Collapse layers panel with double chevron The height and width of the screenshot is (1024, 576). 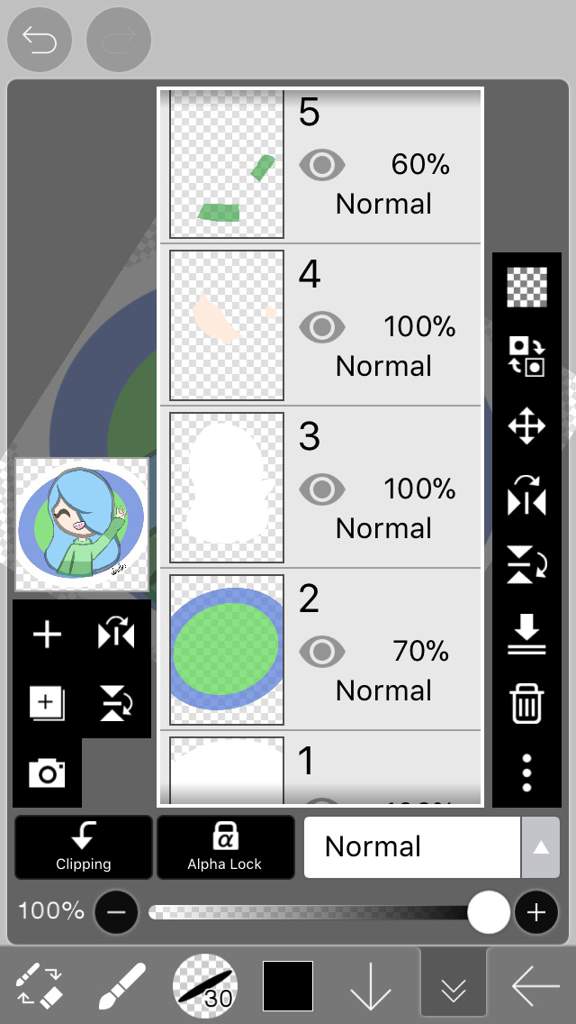coord(453,985)
